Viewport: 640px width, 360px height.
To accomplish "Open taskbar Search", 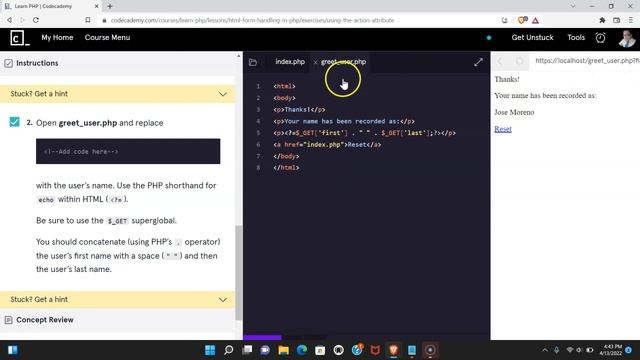I will (229, 350).
